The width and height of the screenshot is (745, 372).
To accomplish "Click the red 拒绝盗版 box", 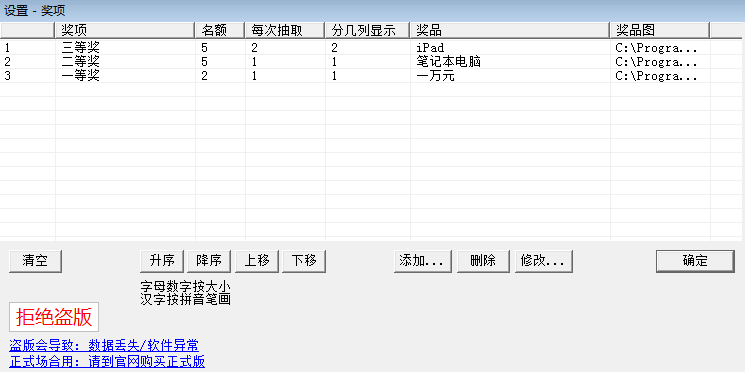I will point(54,317).
